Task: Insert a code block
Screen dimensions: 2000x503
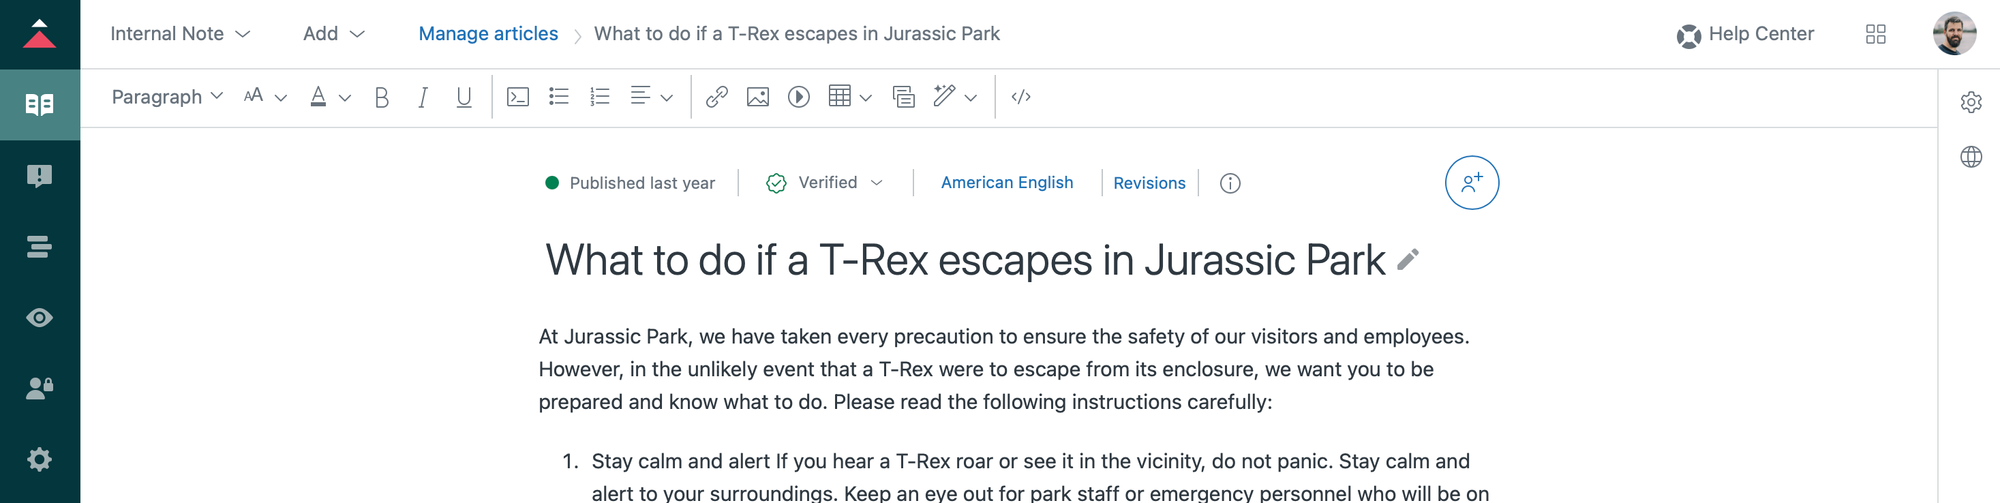Action: 518,97
